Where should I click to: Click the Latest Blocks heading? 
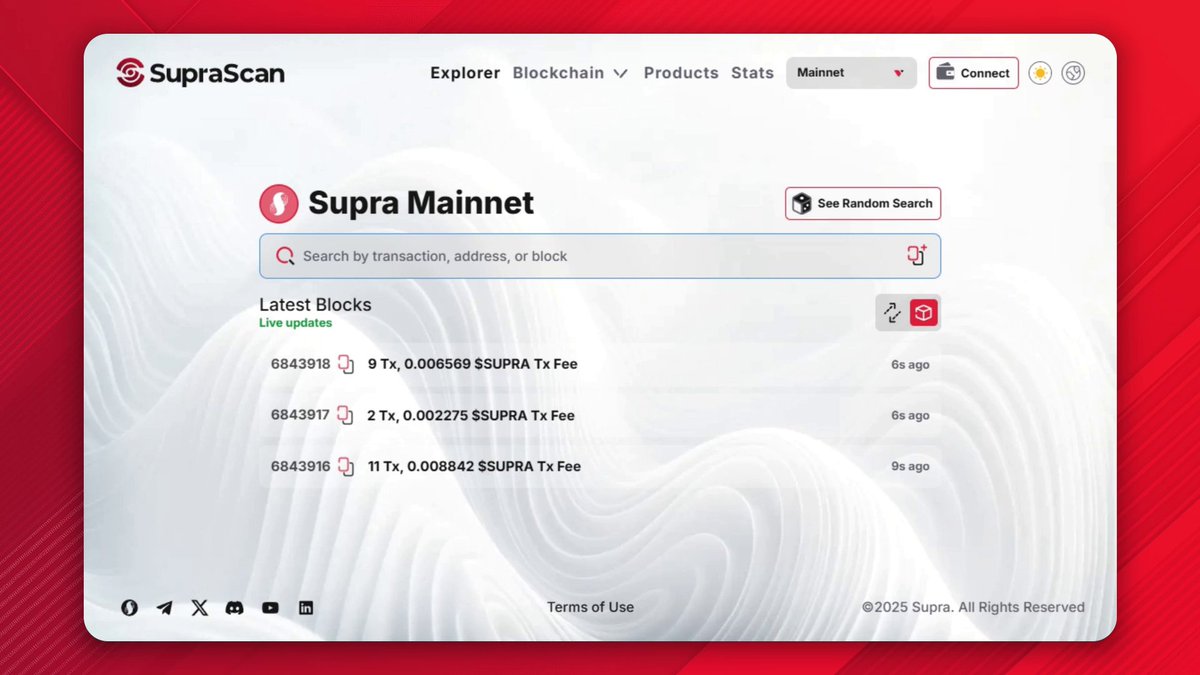pos(315,305)
